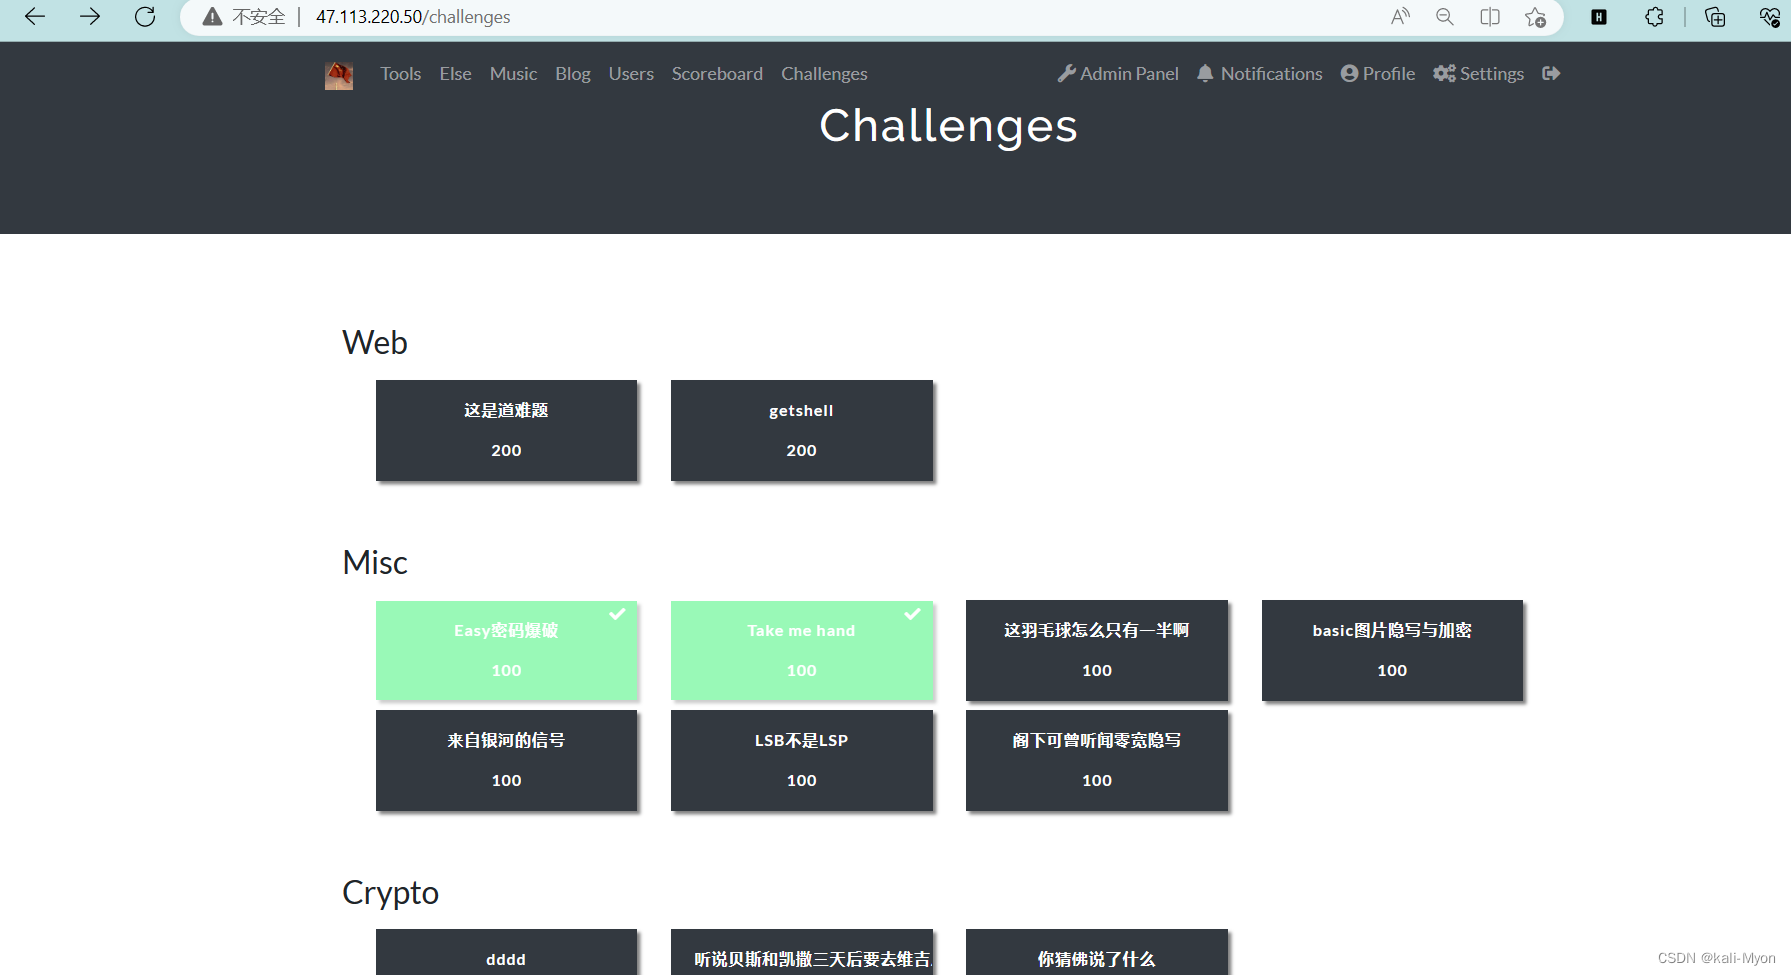This screenshot has height=975, width=1791.
Task: Open the basic图片隐写与加密 challenge
Action: pyautogui.click(x=1392, y=650)
